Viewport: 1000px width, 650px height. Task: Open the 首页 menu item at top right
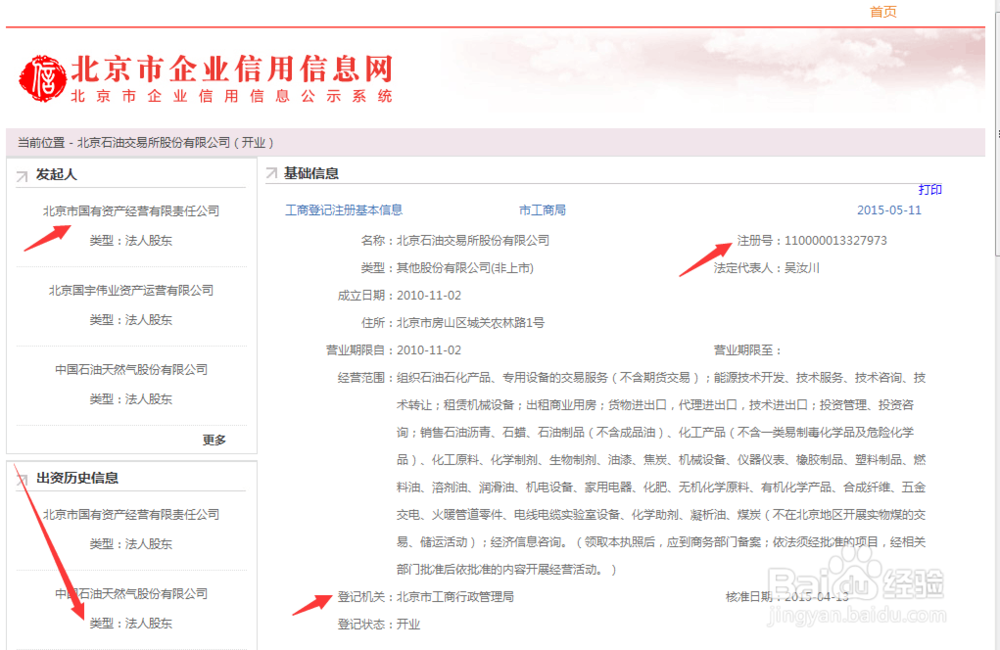[883, 12]
